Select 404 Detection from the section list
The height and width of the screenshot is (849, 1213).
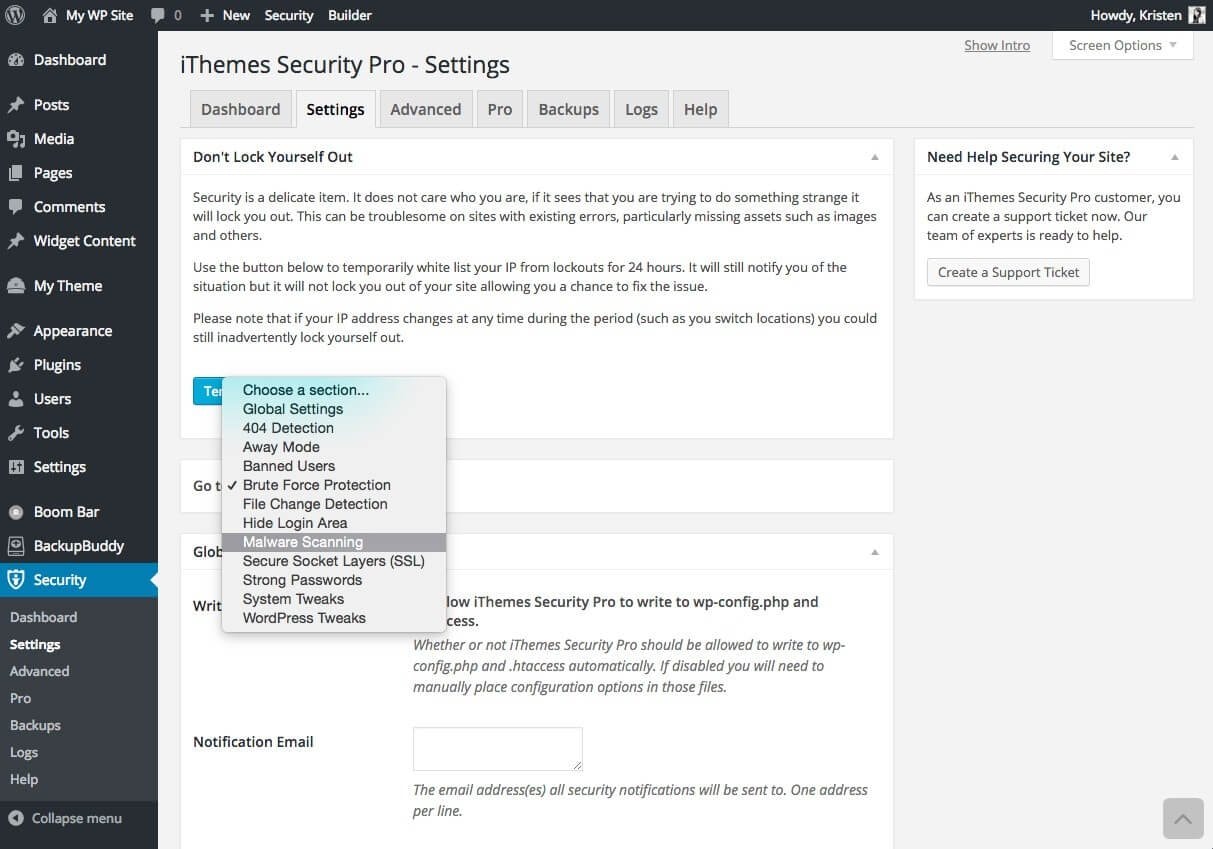click(334, 428)
